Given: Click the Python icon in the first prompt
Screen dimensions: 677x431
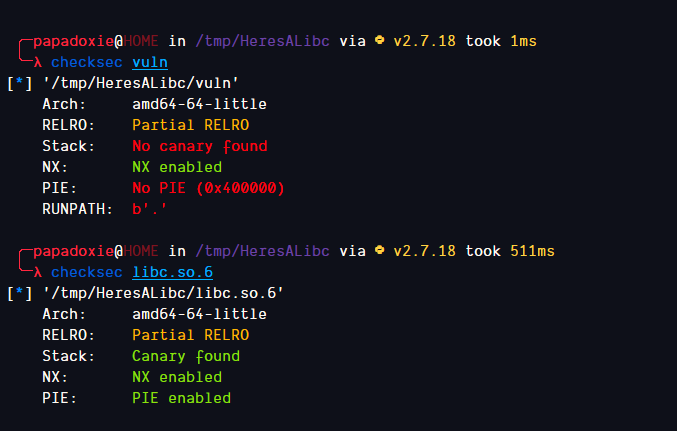Looking at the screenshot, I should pyautogui.click(x=380, y=40).
